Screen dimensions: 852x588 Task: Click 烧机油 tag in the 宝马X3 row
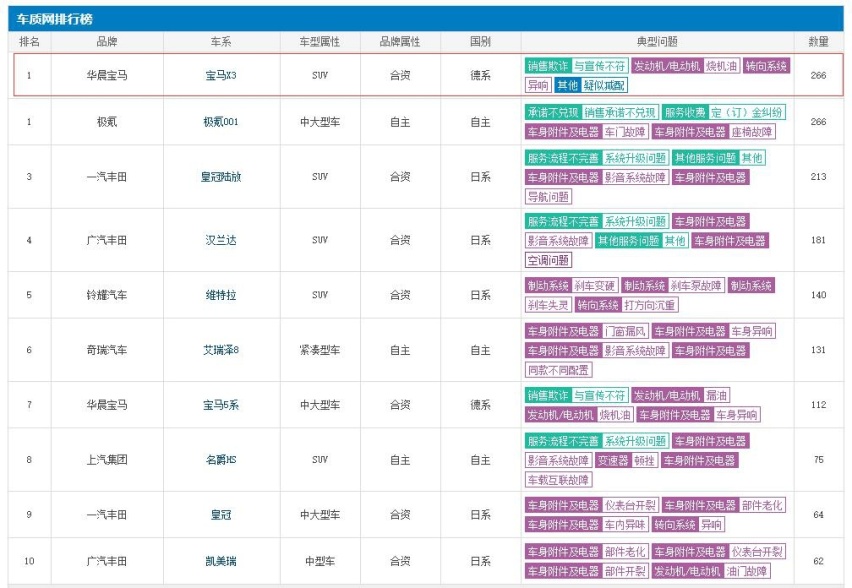tap(721, 66)
